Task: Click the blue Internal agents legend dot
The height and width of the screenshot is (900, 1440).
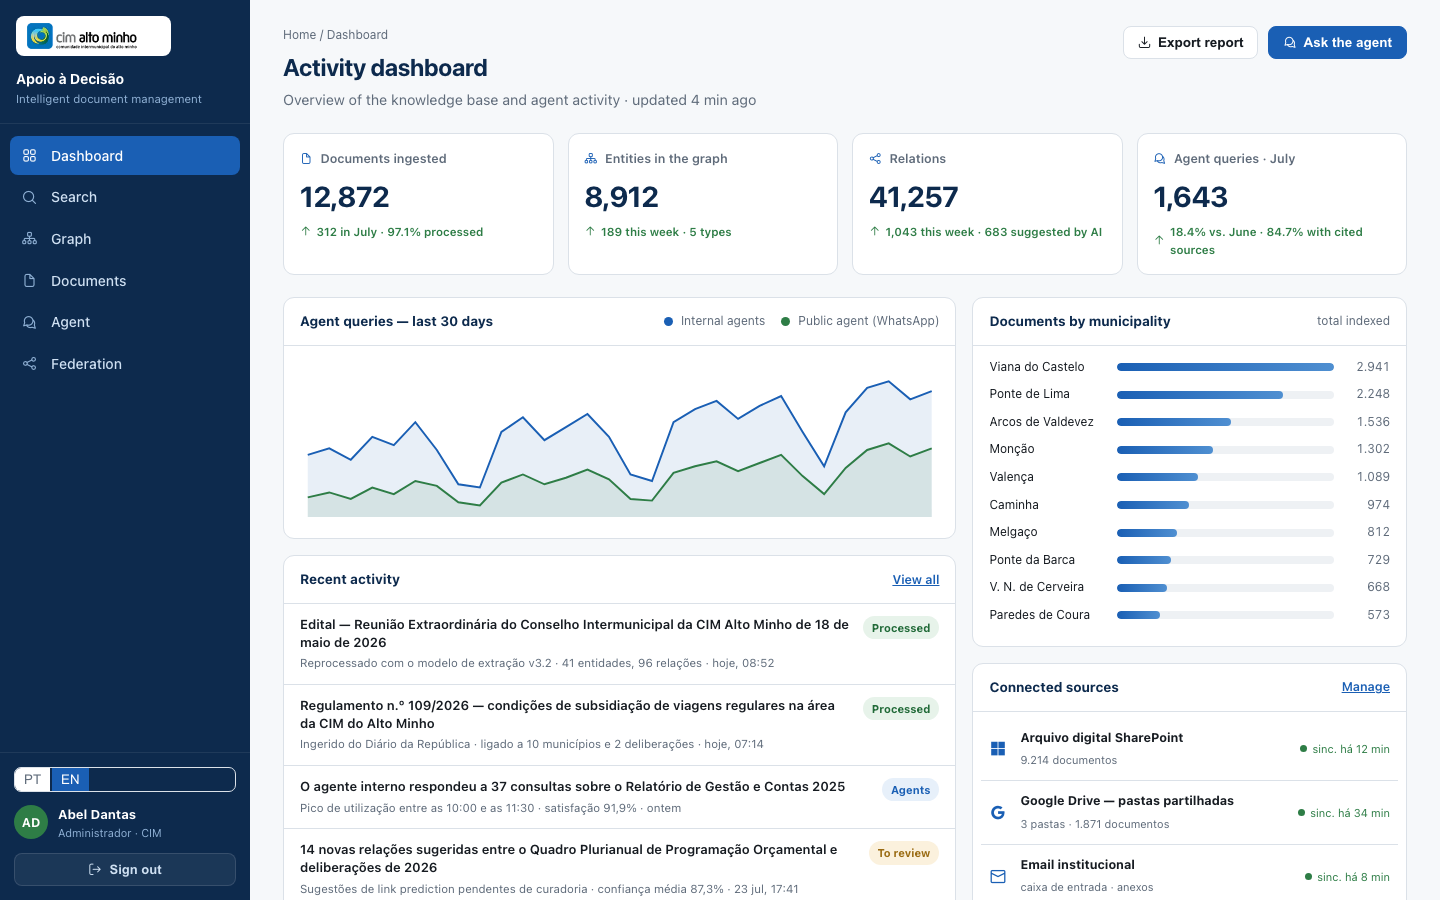Action: pyautogui.click(x=668, y=321)
